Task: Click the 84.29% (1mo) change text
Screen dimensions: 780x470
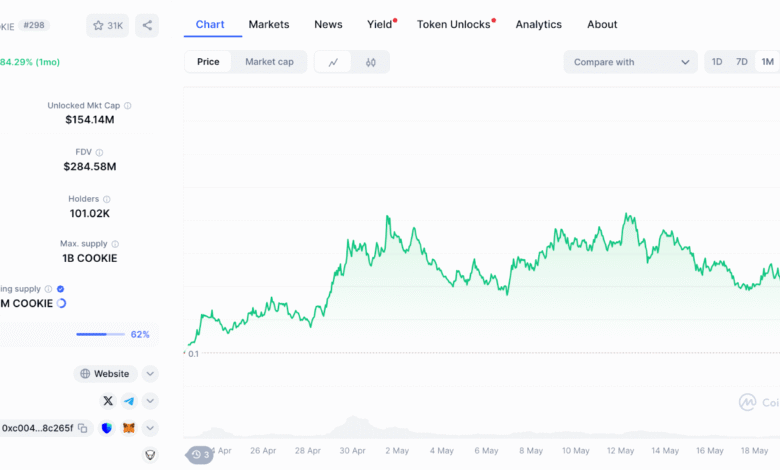Action: click(30, 62)
